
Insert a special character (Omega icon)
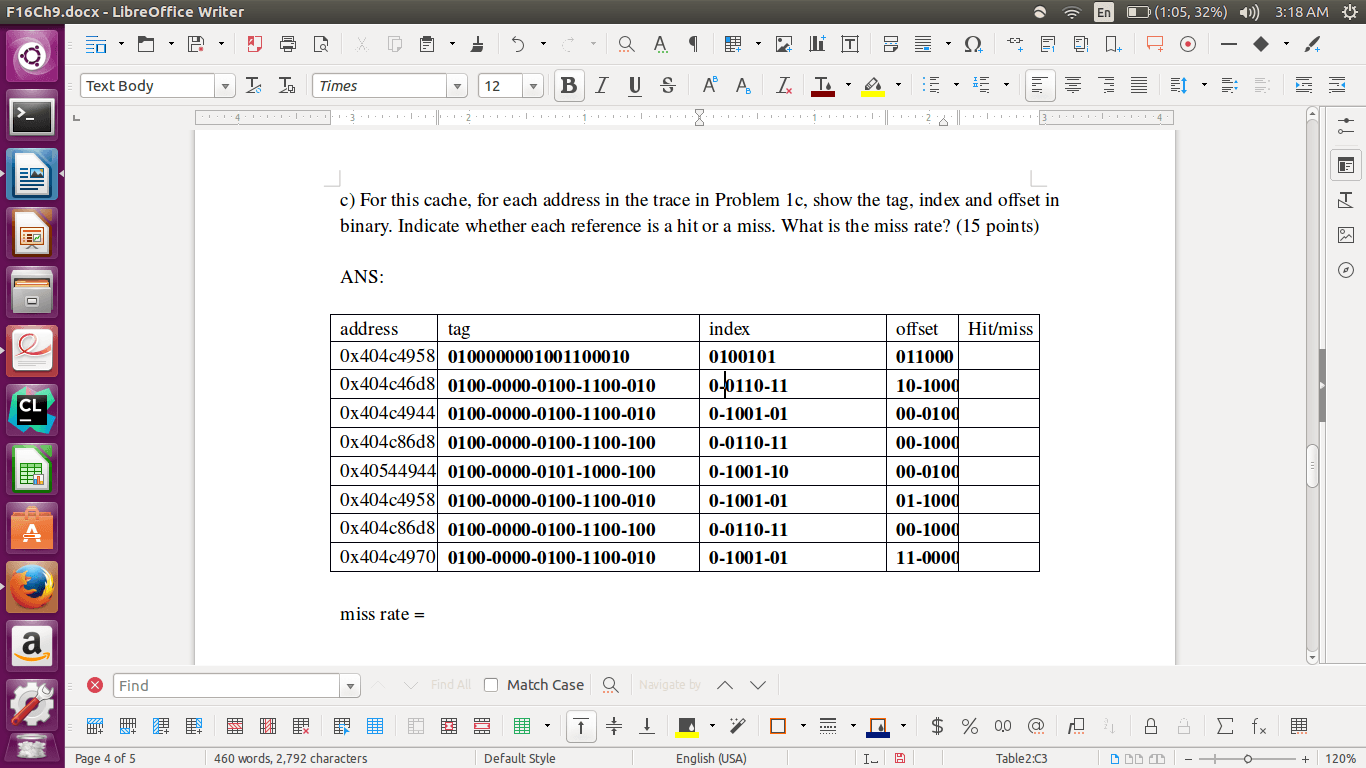[973, 44]
